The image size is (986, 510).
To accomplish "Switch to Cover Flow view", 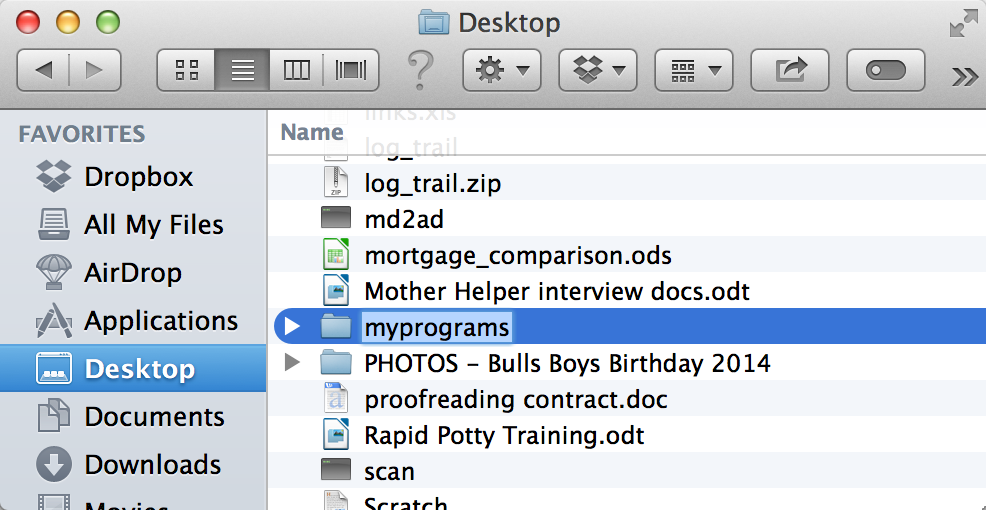I will pyautogui.click(x=351, y=70).
